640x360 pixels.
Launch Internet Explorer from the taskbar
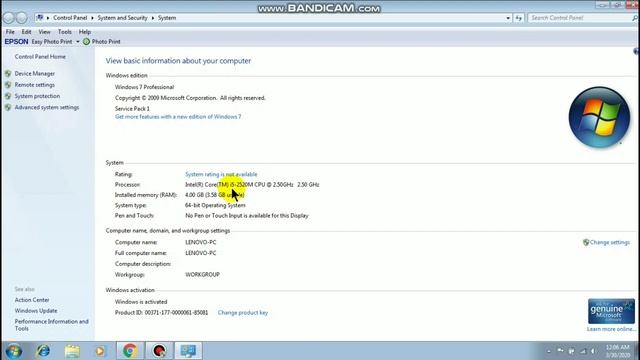[43, 351]
